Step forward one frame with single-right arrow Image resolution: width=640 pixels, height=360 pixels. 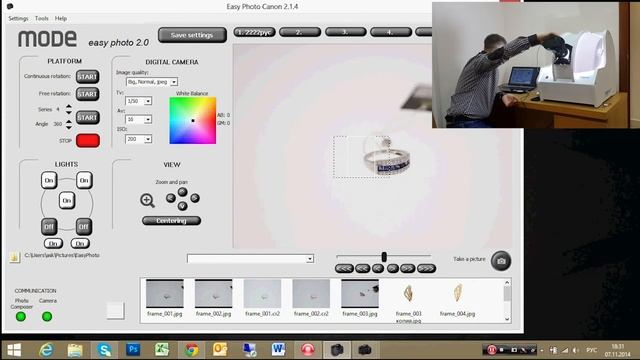[x=393, y=269]
